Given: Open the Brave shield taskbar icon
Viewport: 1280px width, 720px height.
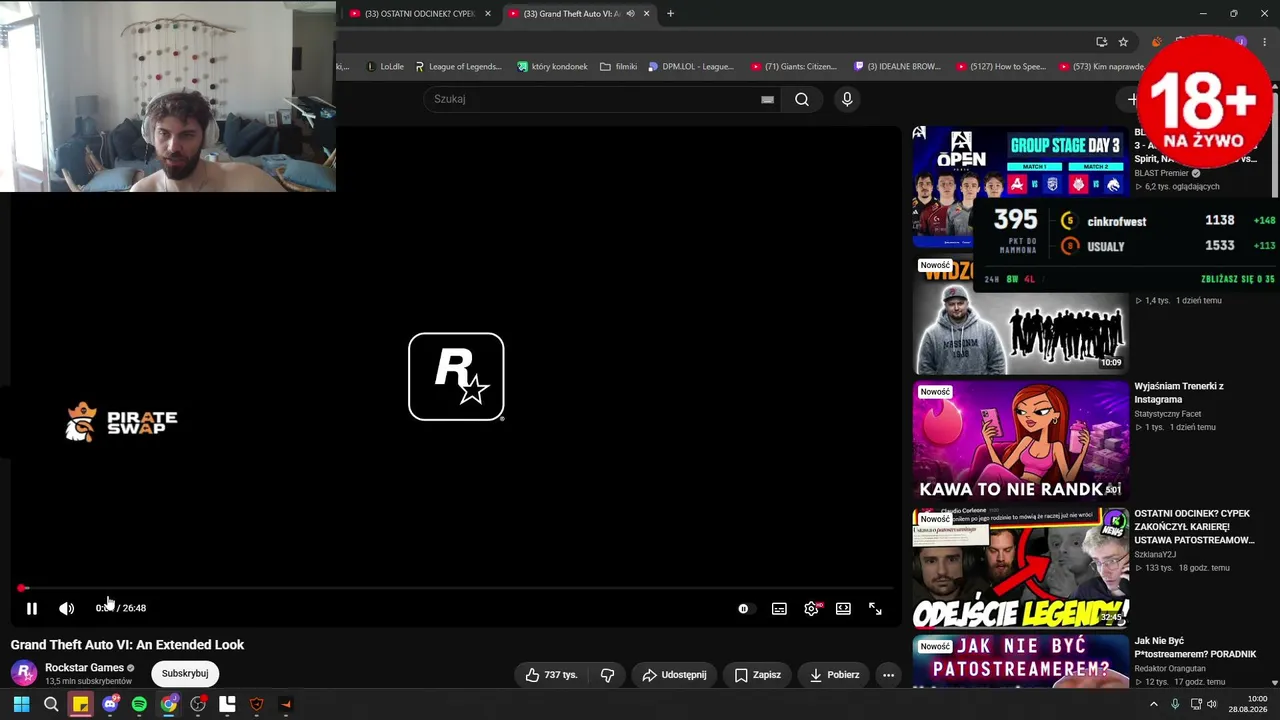Looking at the screenshot, I should [257, 704].
